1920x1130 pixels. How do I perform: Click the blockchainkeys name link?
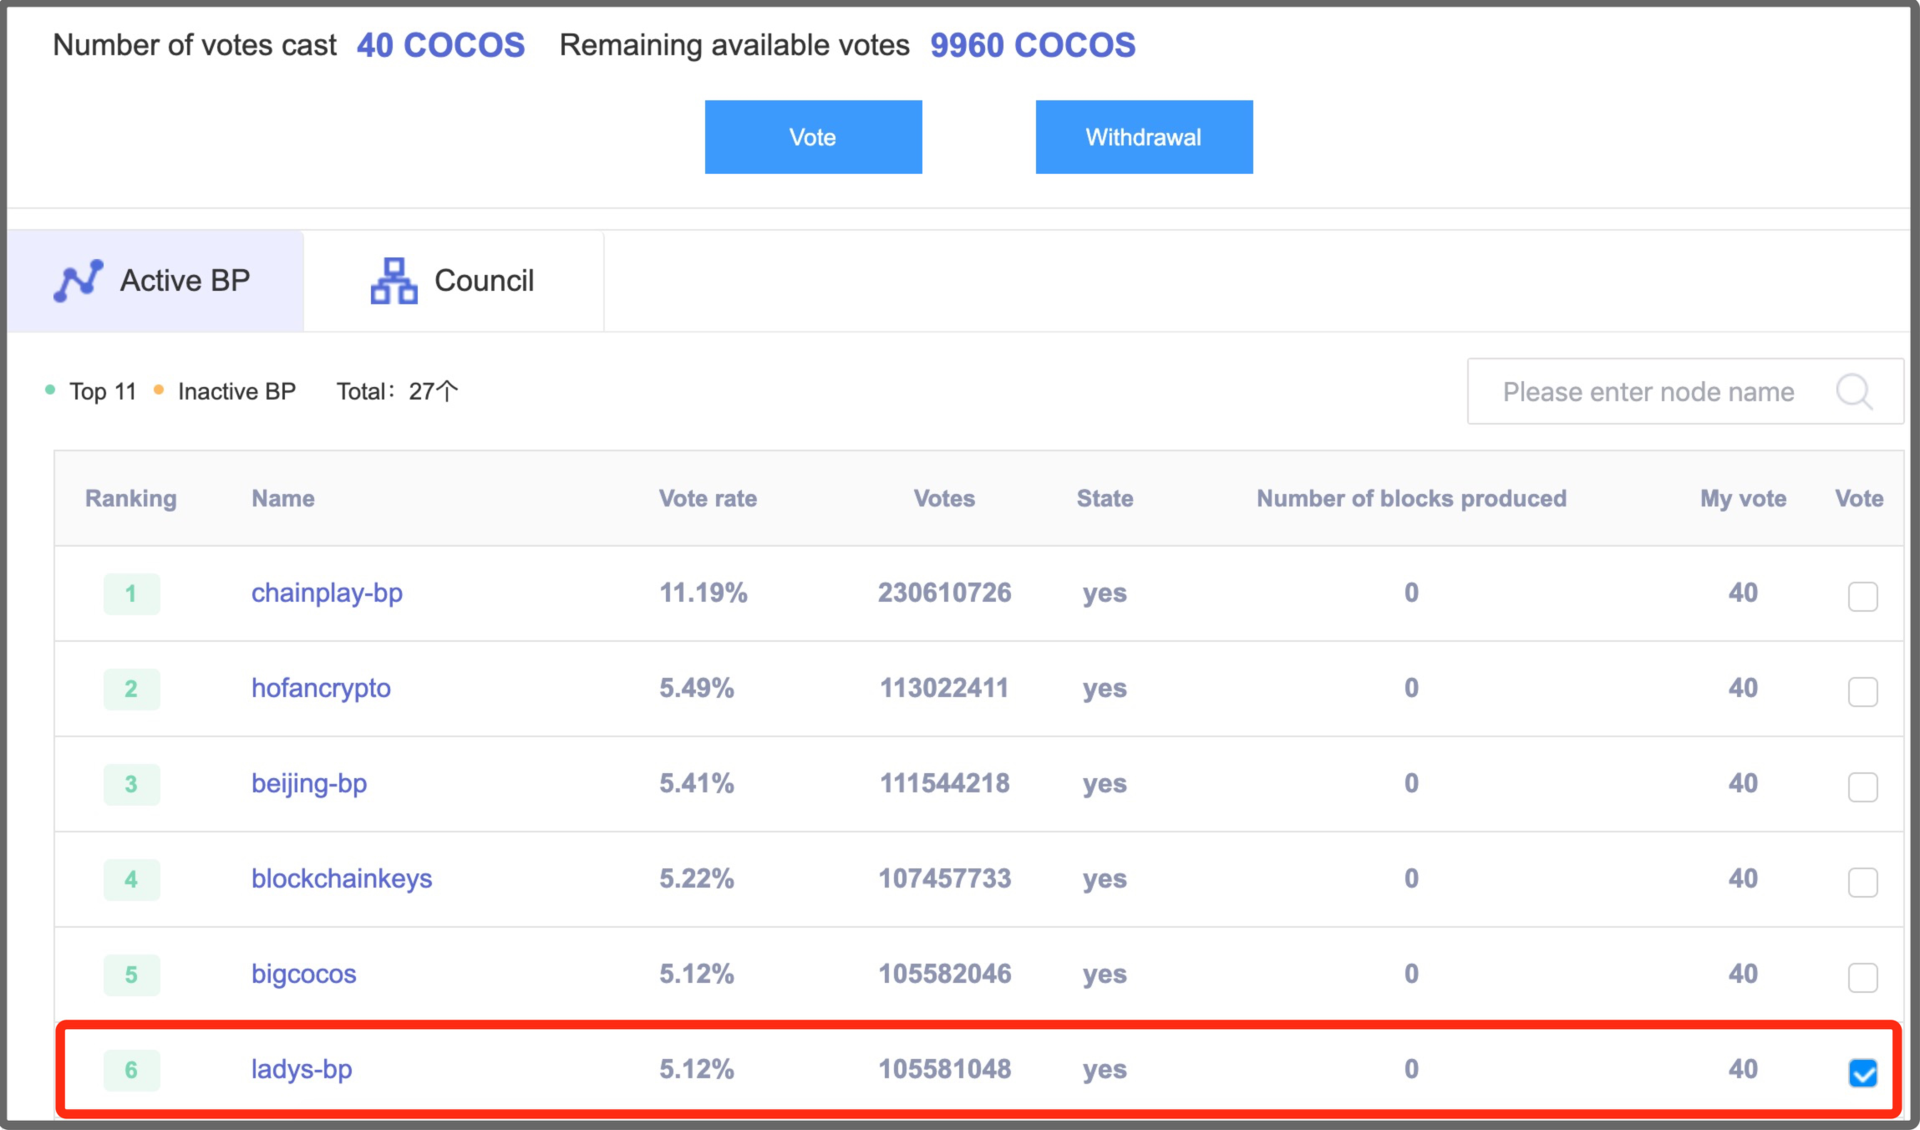pyautogui.click(x=341, y=879)
